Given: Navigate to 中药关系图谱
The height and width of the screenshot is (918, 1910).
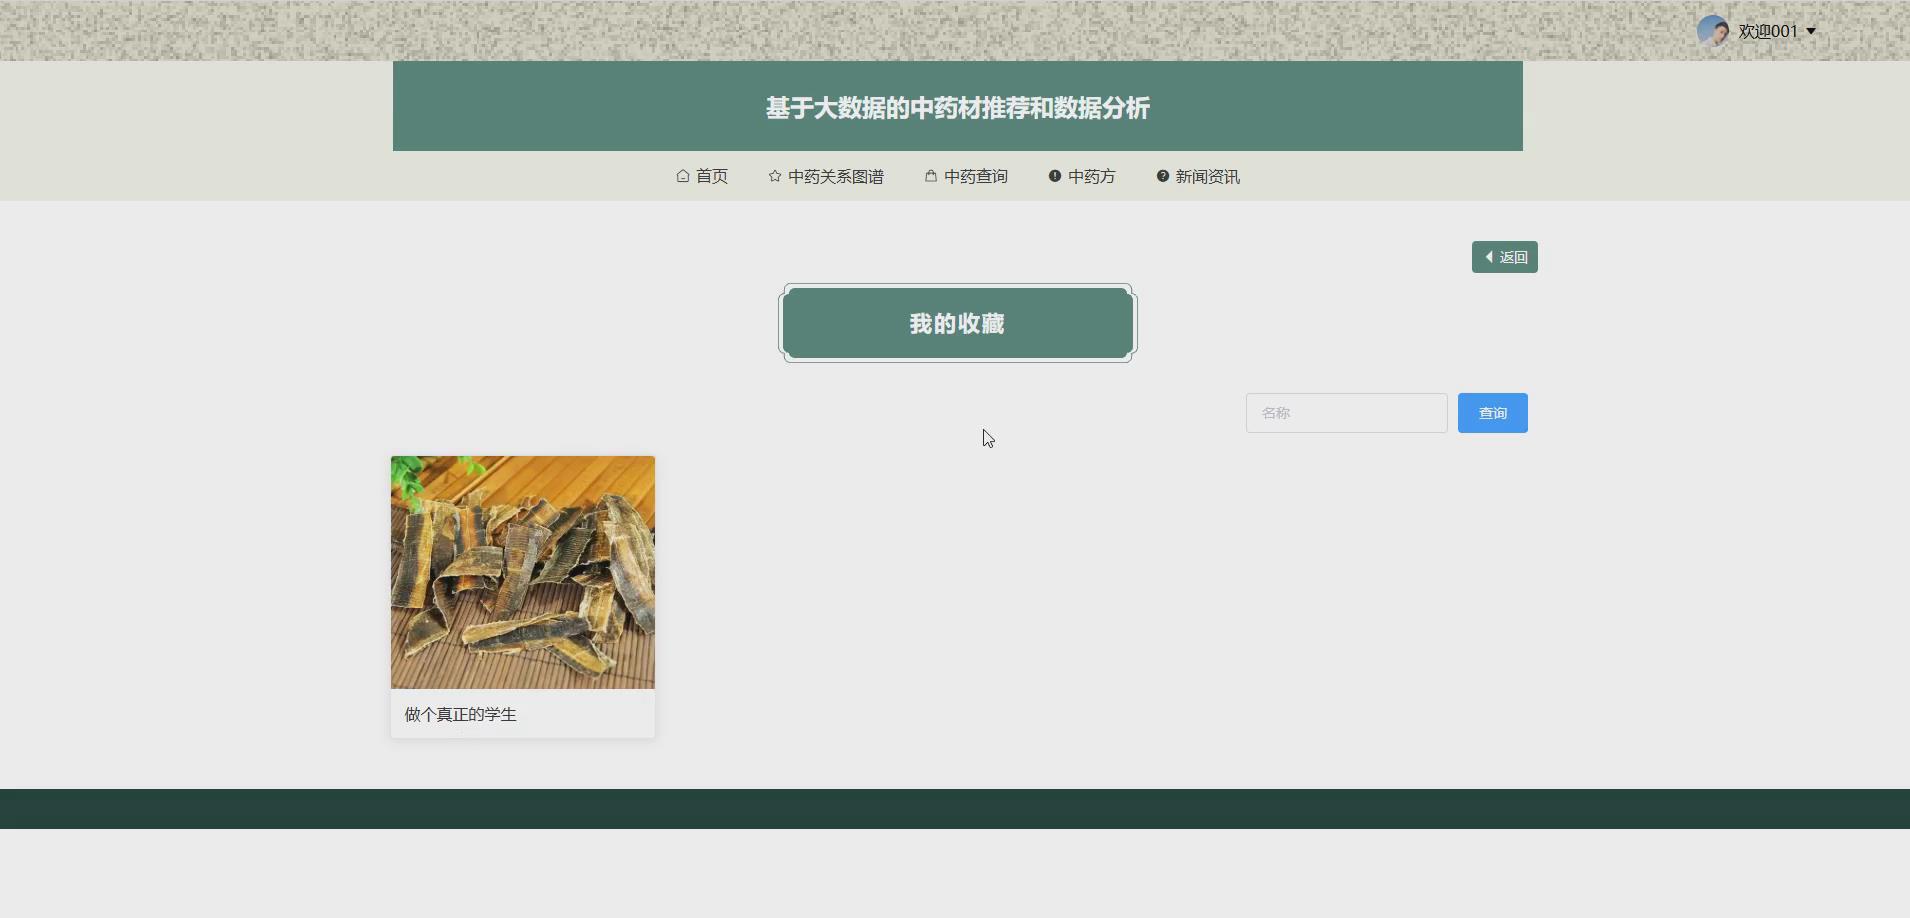Looking at the screenshot, I should pyautogui.click(x=835, y=176).
